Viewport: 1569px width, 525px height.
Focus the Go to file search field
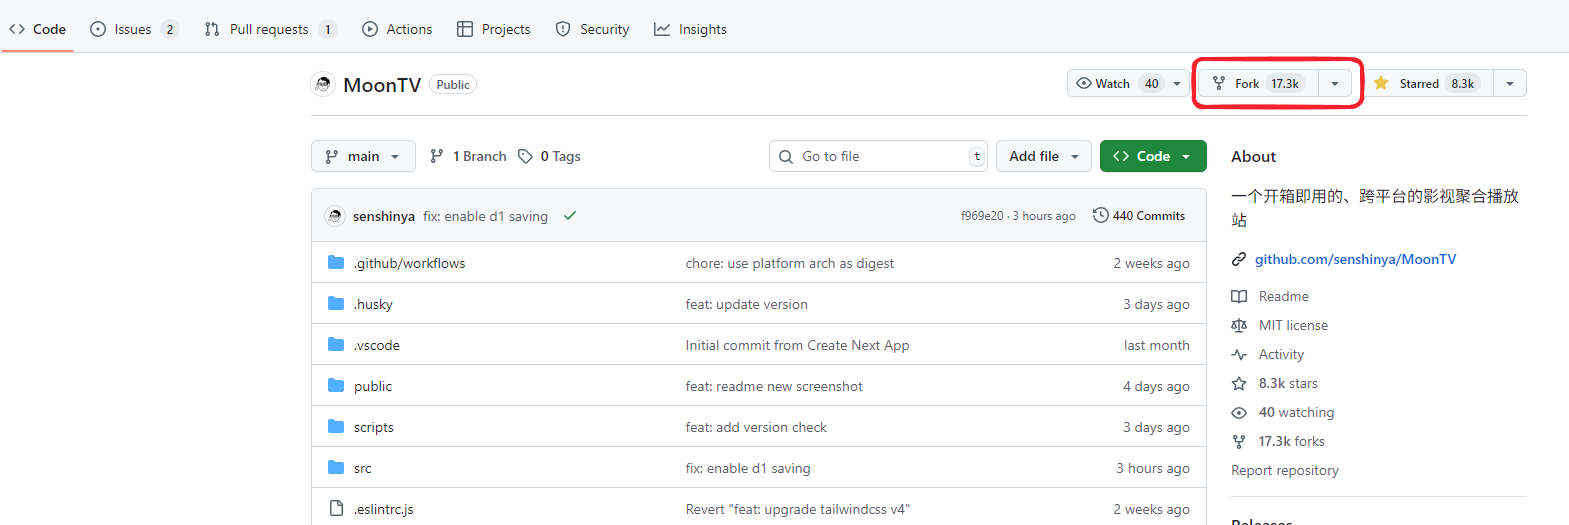tap(878, 156)
